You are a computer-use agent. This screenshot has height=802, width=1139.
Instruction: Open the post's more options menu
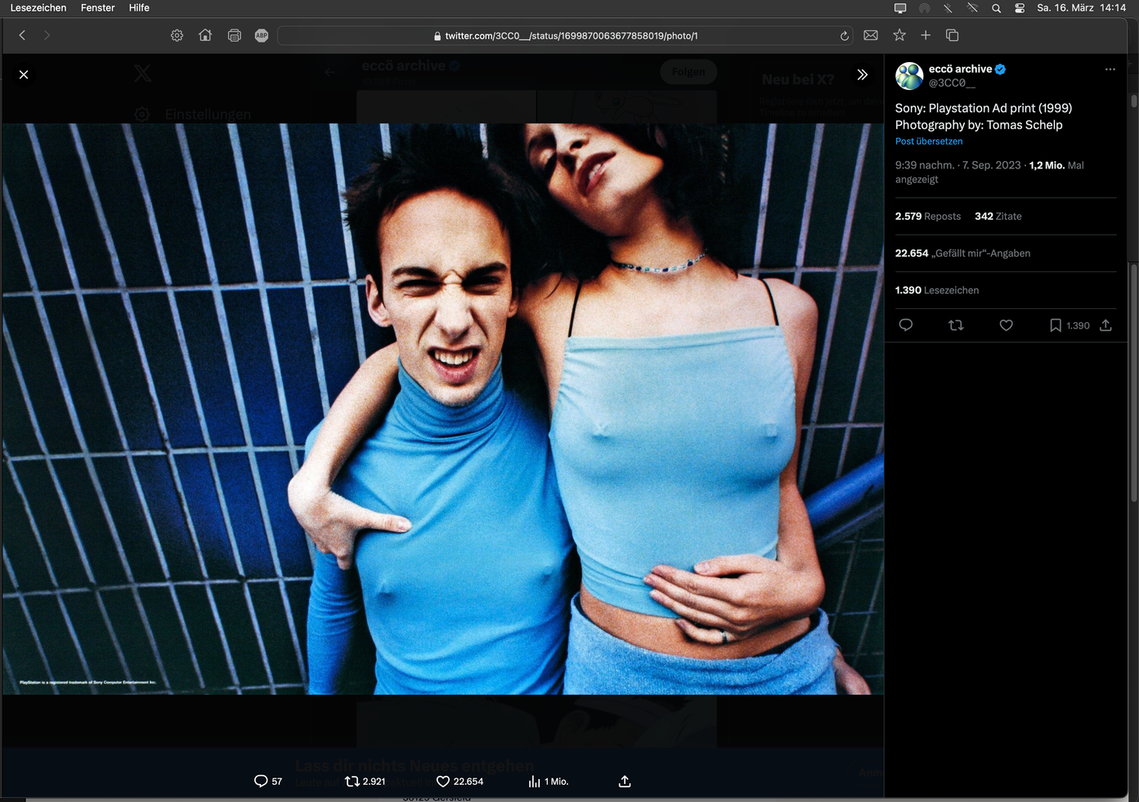click(x=1110, y=69)
